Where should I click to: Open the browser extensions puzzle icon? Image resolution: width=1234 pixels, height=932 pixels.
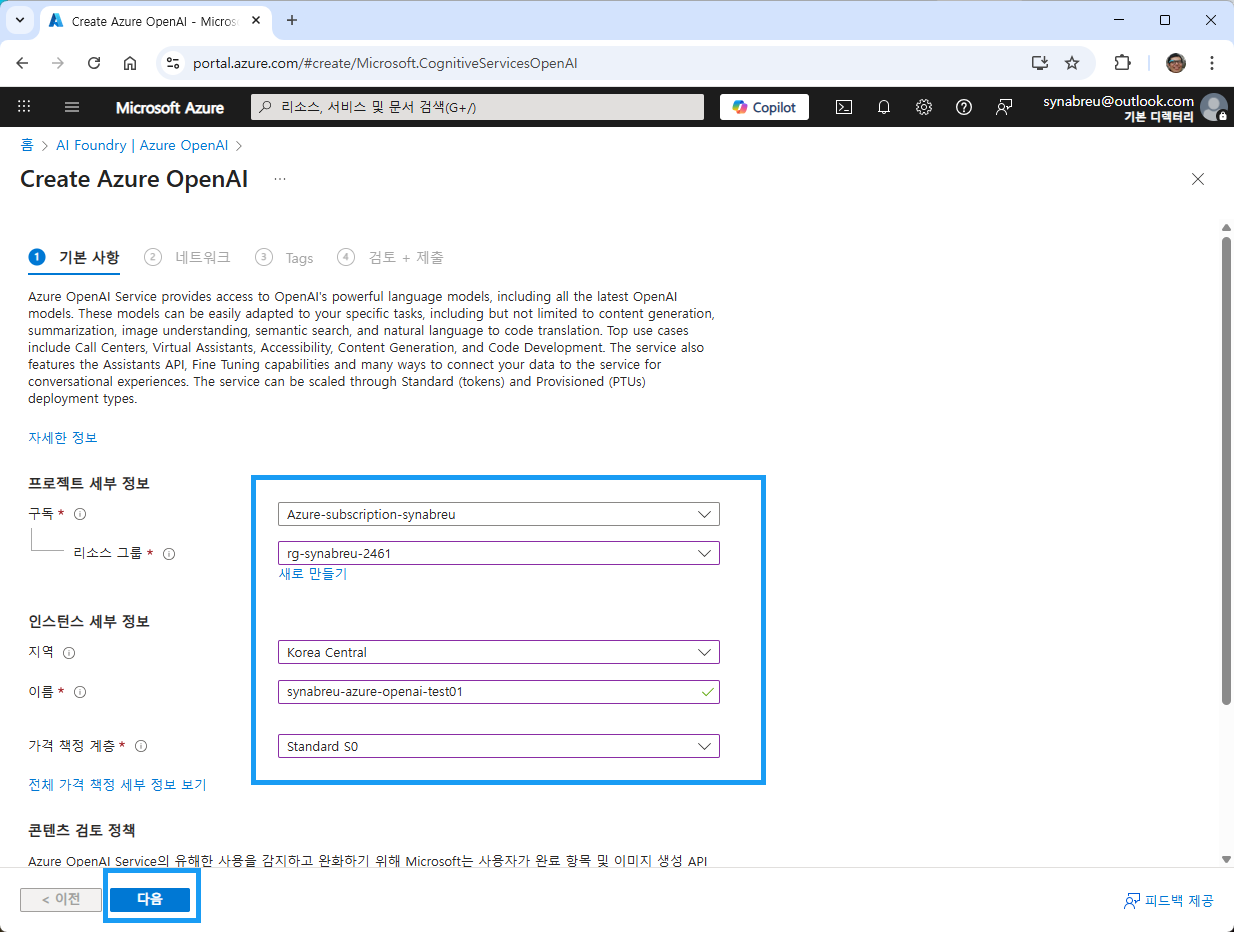click(1122, 63)
